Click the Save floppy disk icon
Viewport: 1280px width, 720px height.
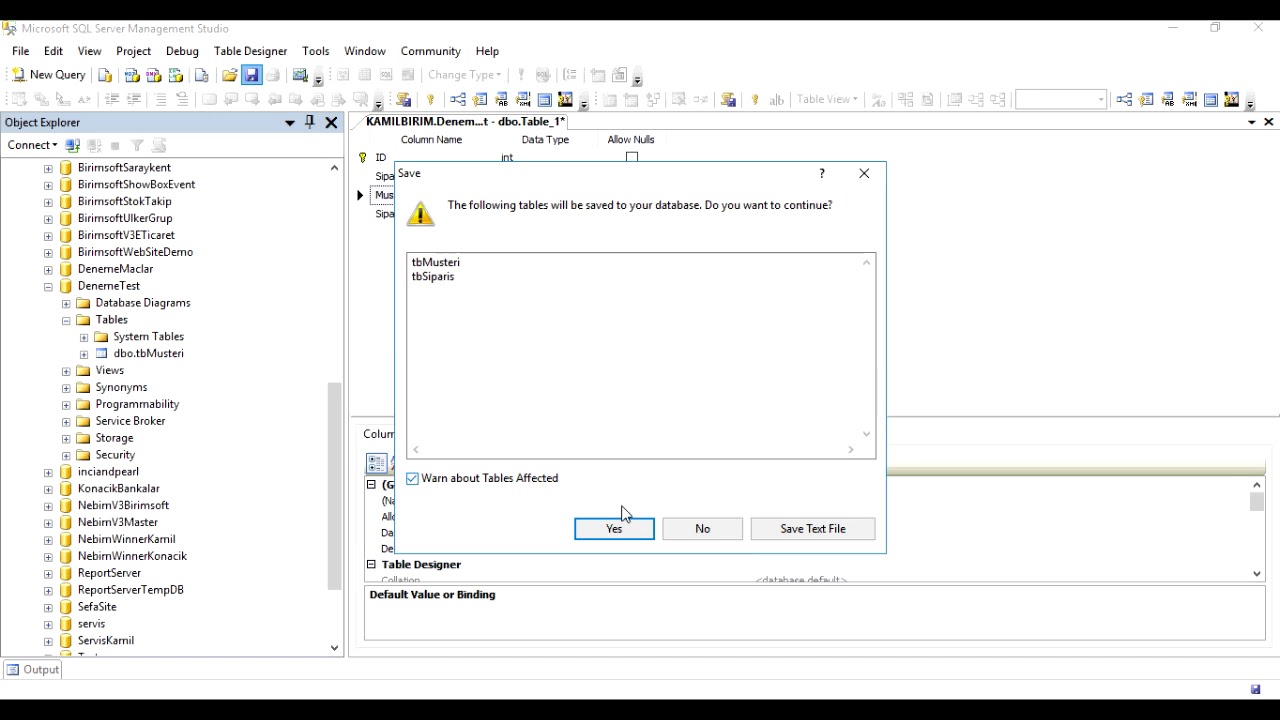pyautogui.click(x=251, y=75)
